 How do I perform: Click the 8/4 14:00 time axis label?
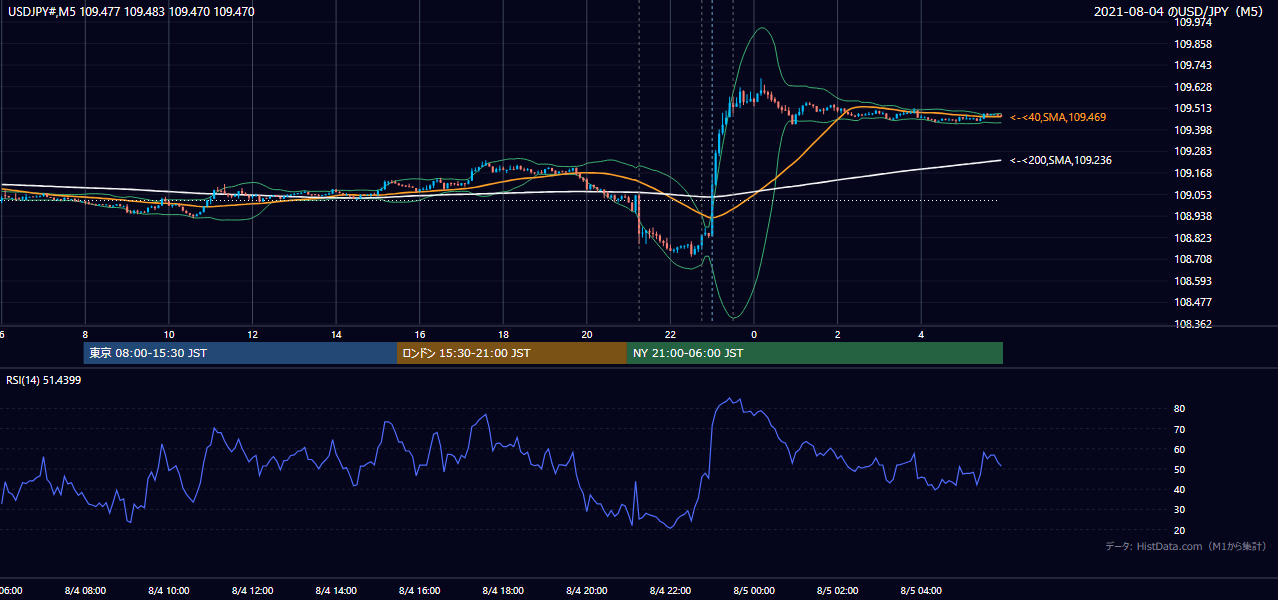(336, 590)
